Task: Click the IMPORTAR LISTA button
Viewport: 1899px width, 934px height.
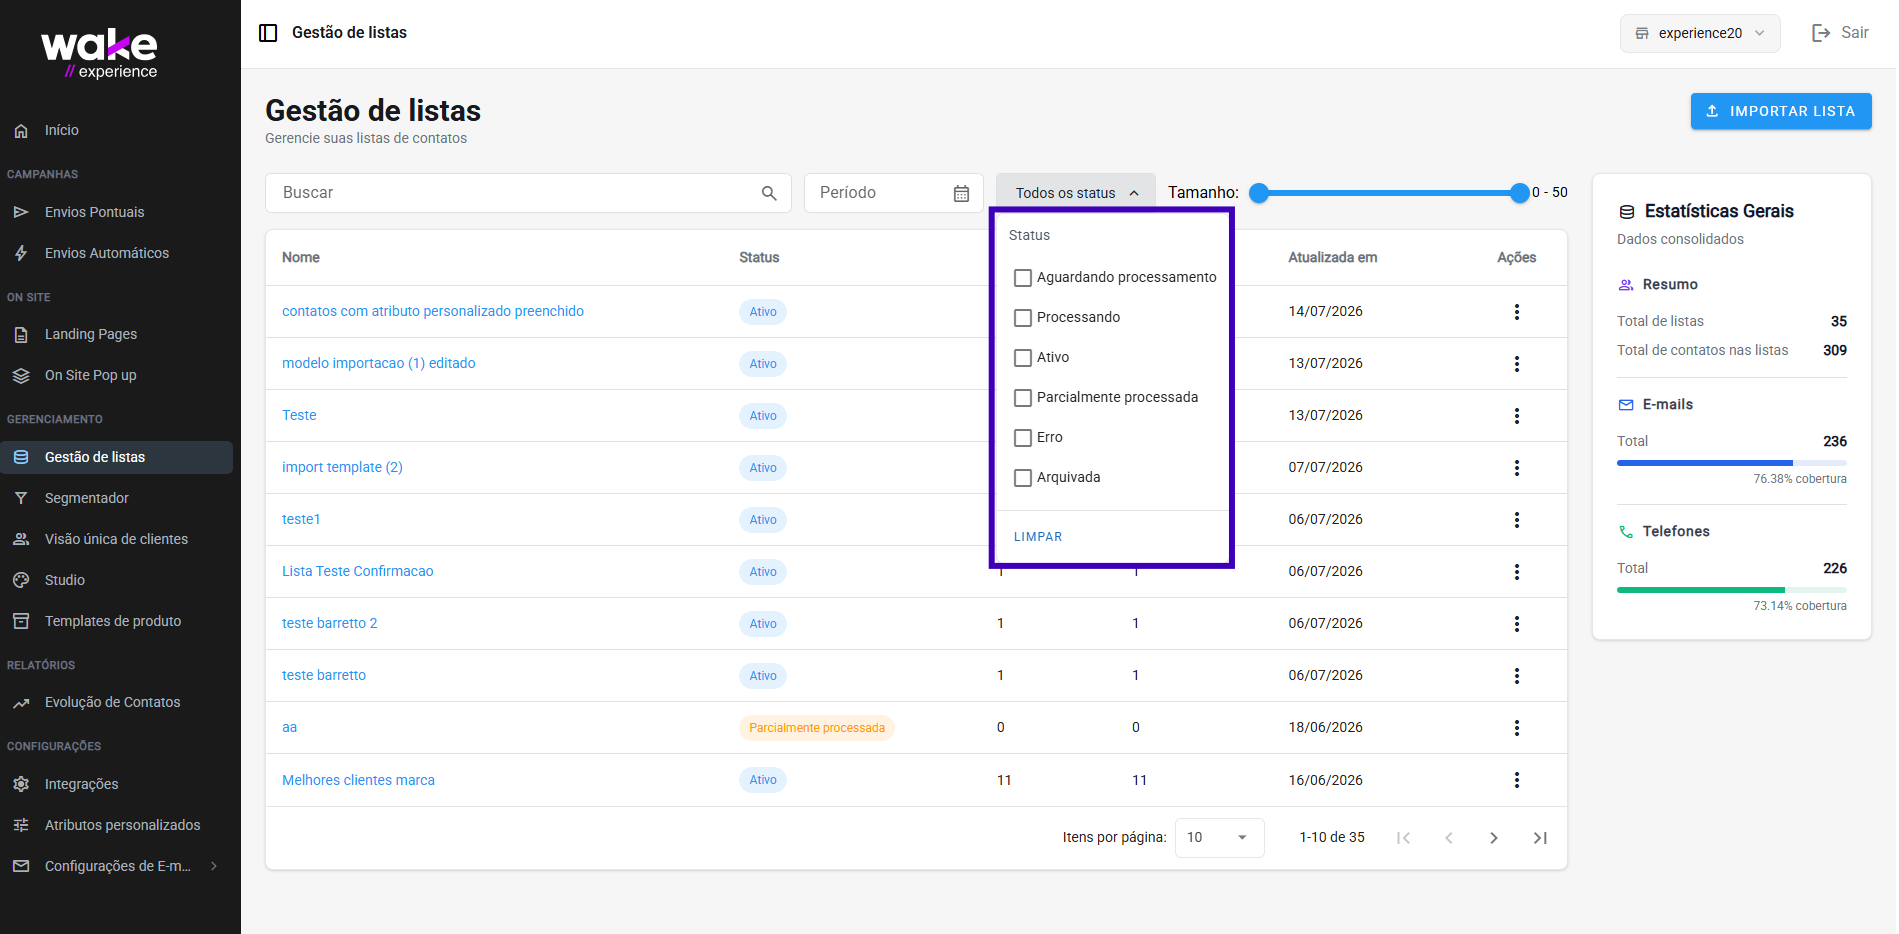Action: (x=1781, y=111)
